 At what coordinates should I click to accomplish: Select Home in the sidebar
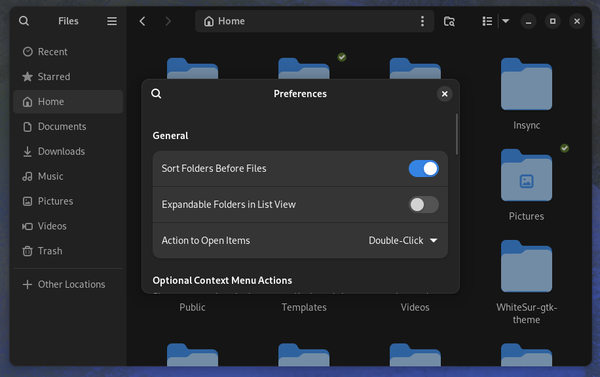[68, 101]
